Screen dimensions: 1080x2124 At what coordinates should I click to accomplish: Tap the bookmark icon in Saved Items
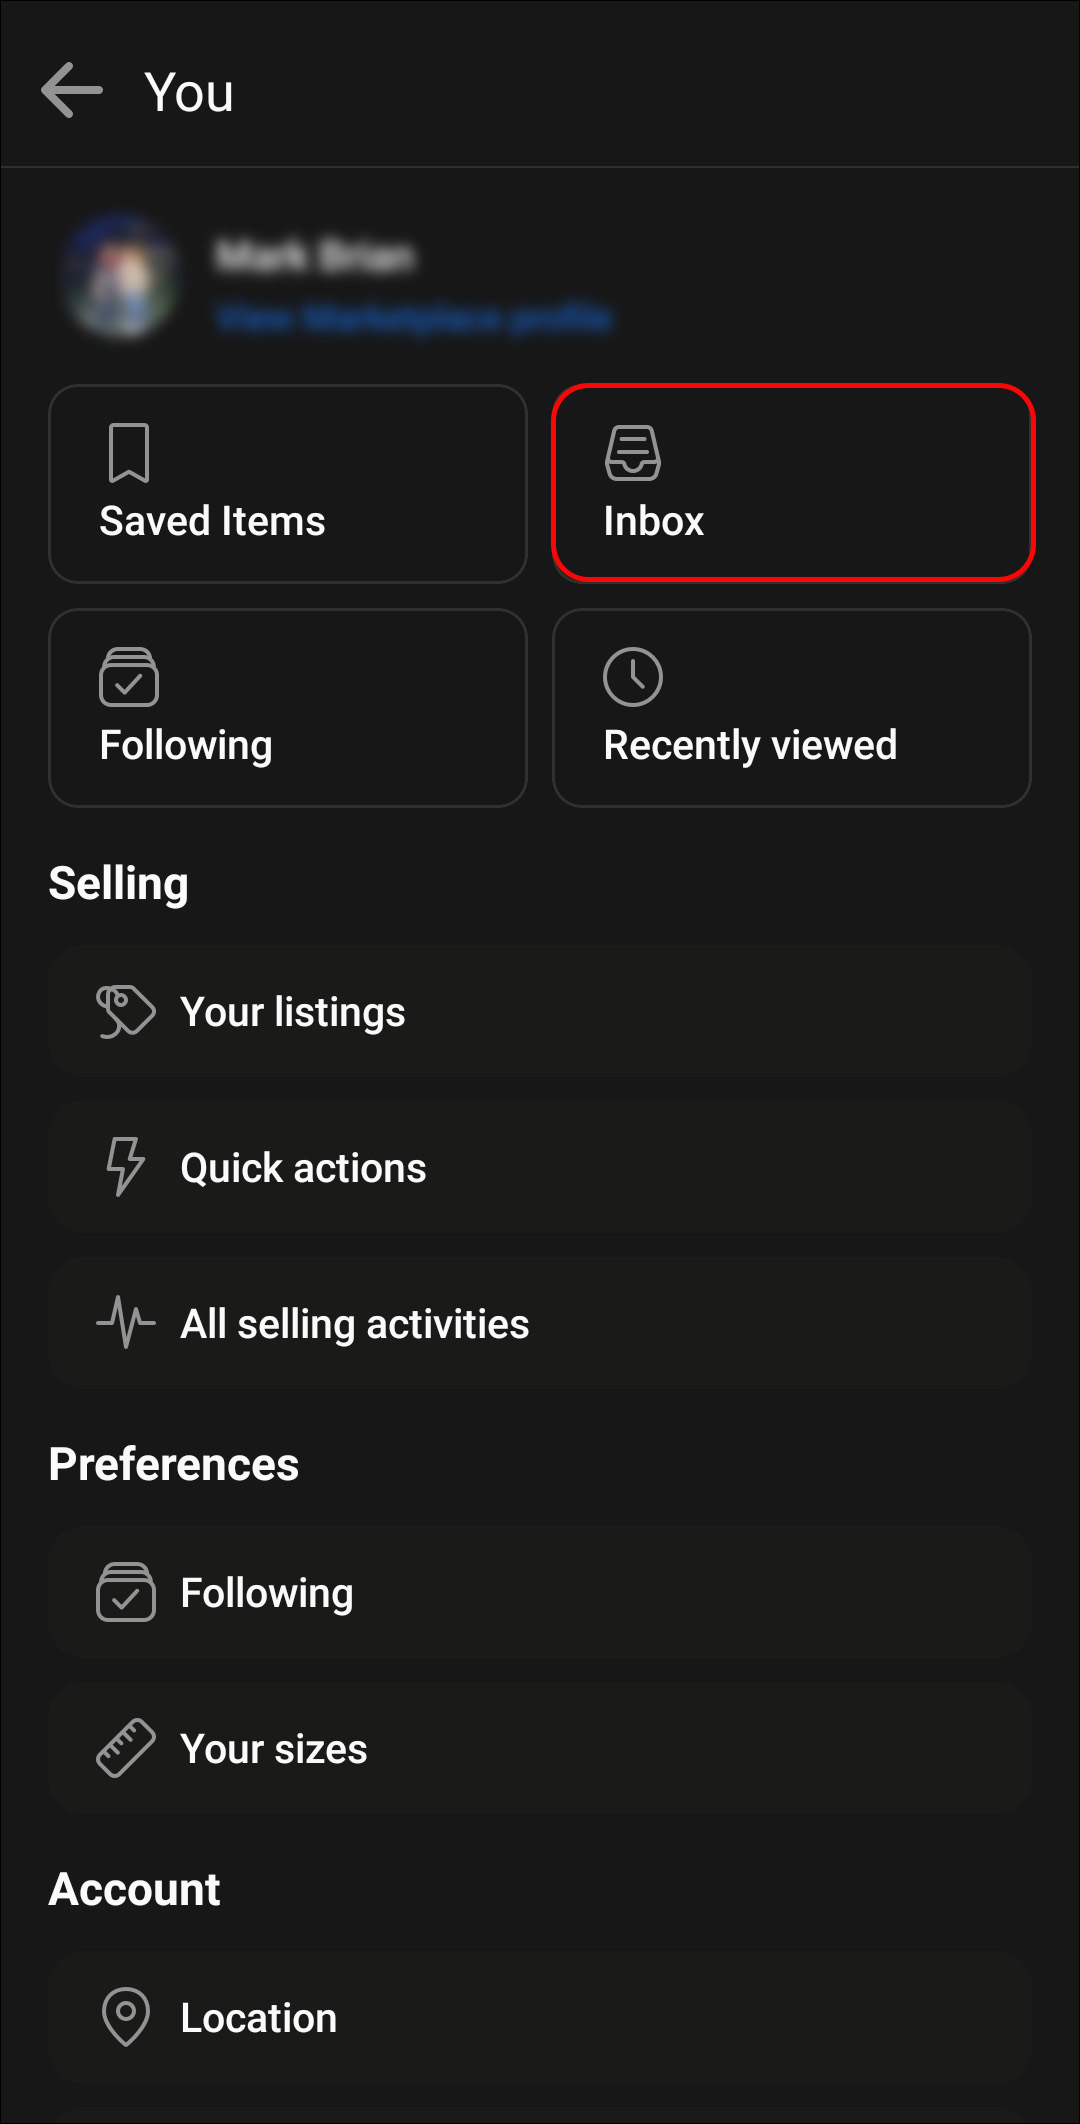pos(129,453)
